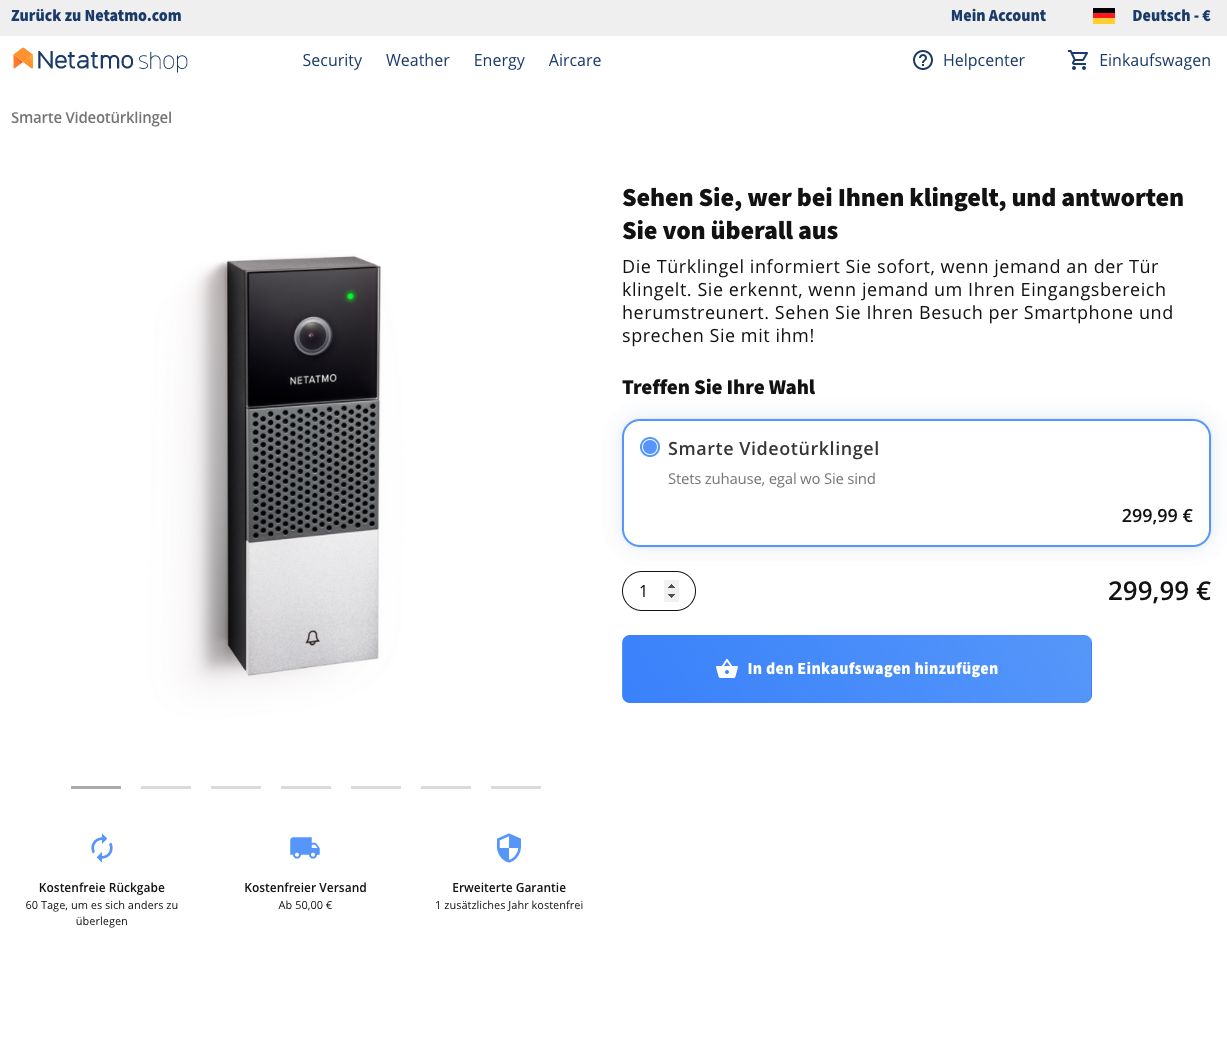Screen dimensions: 1227x1058
Task: Decrease quantity with the down arrow
Action: pyautogui.click(x=672, y=597)
